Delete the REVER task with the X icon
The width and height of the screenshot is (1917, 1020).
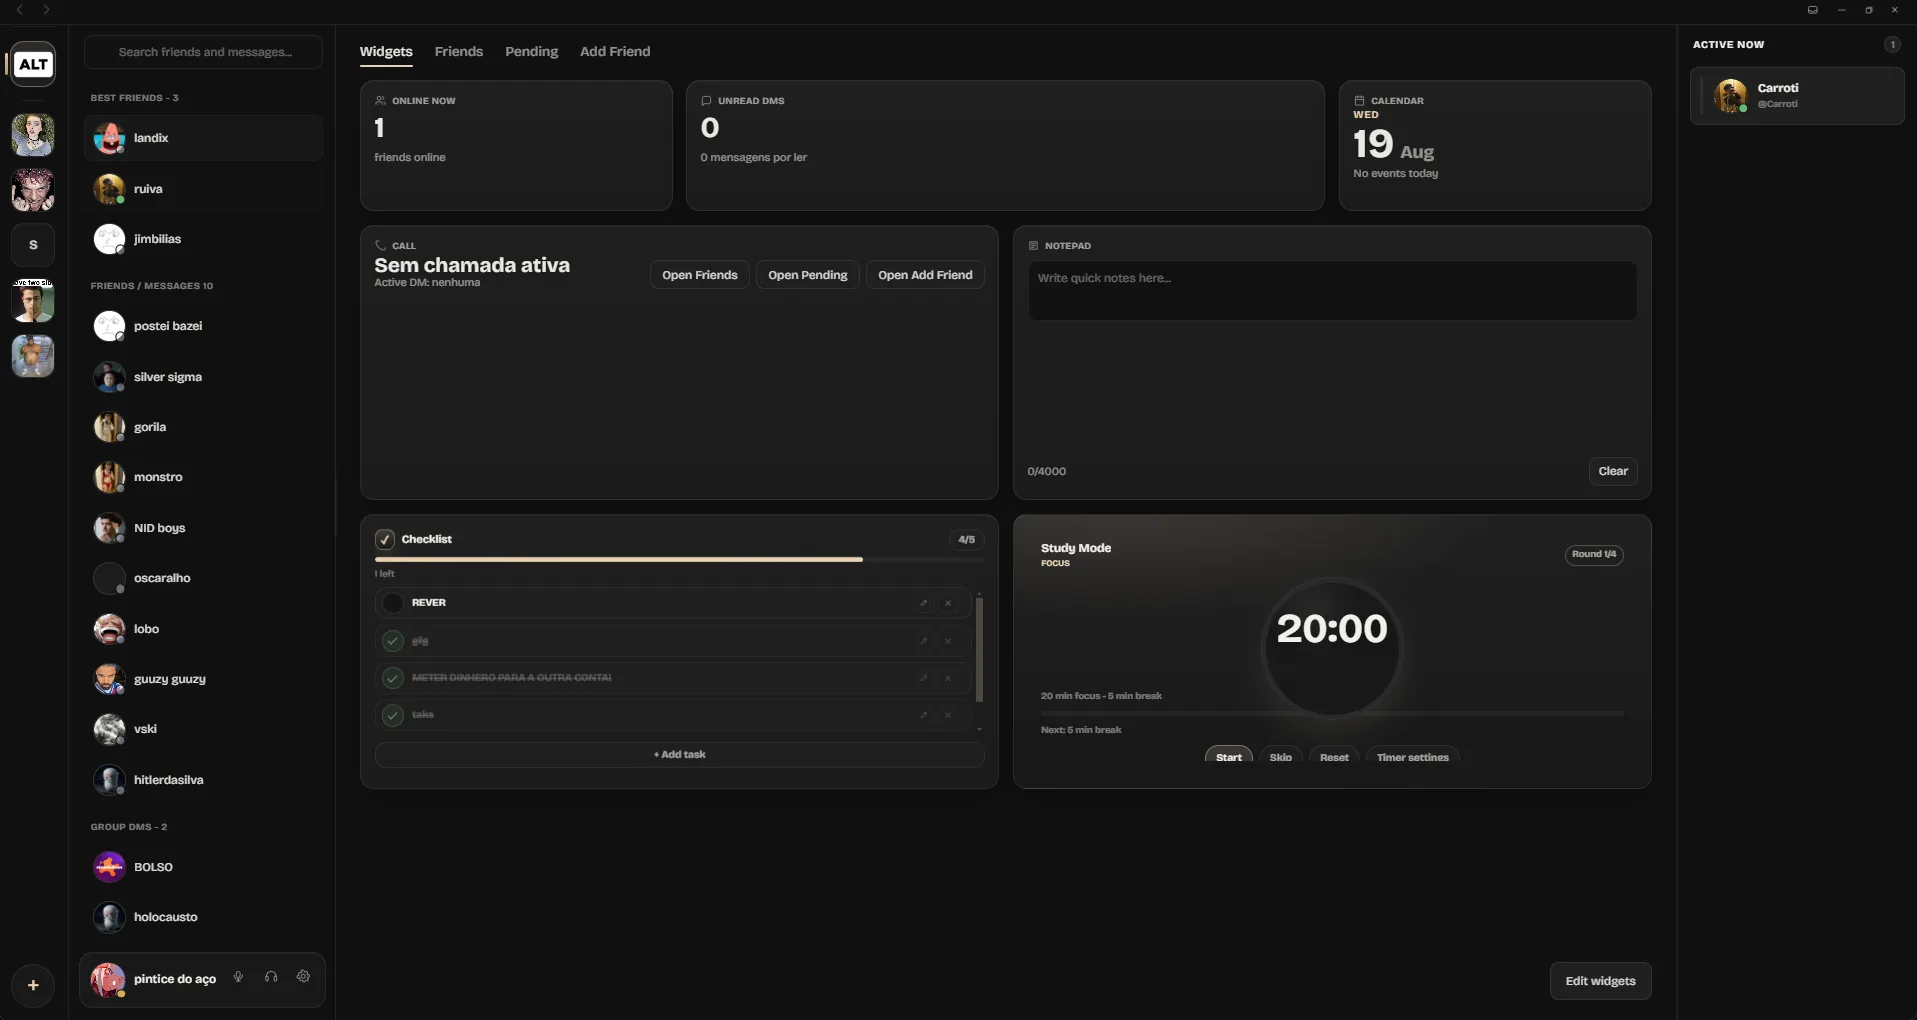[948, 603]
